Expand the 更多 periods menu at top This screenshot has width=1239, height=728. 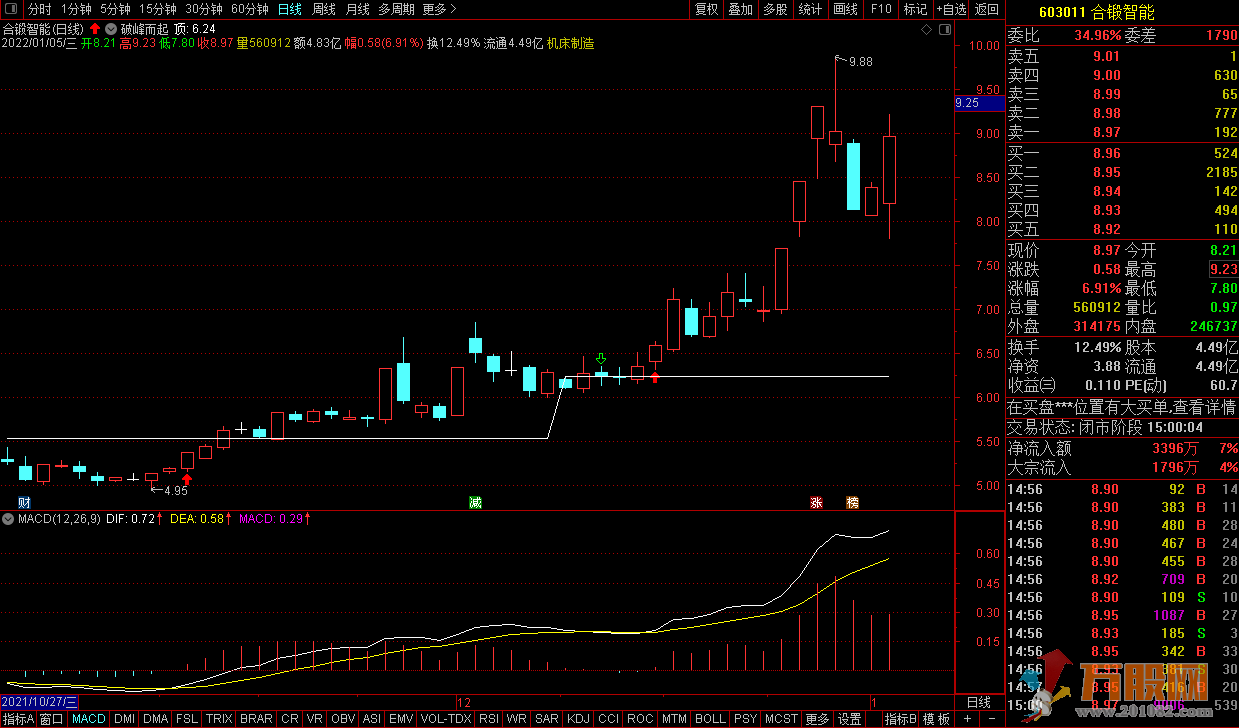click(439, 9)
